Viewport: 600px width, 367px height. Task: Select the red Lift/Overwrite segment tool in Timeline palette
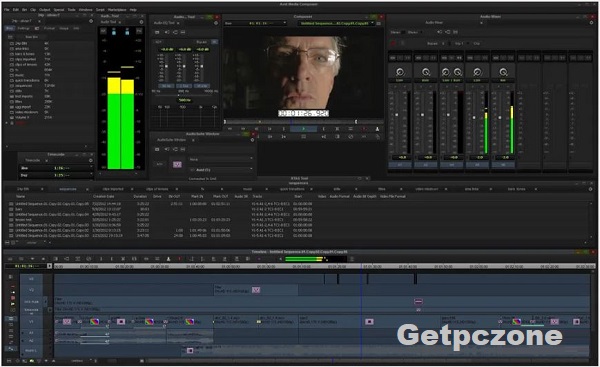click(x=12, y=298)
